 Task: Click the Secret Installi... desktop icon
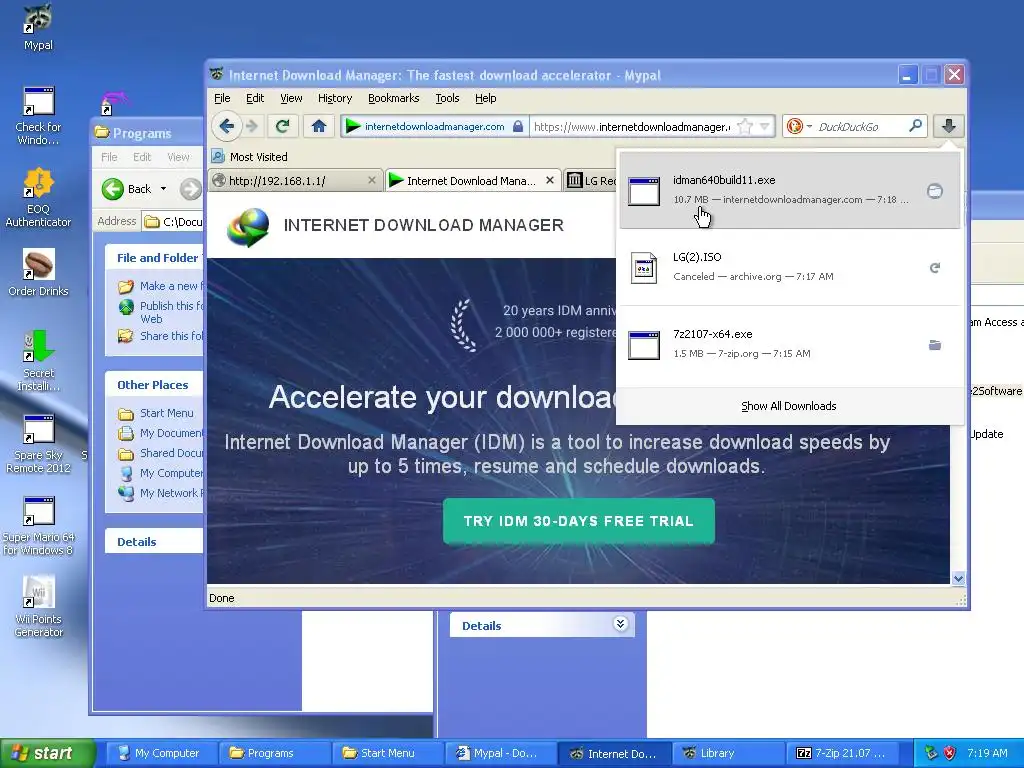[38, 360]
